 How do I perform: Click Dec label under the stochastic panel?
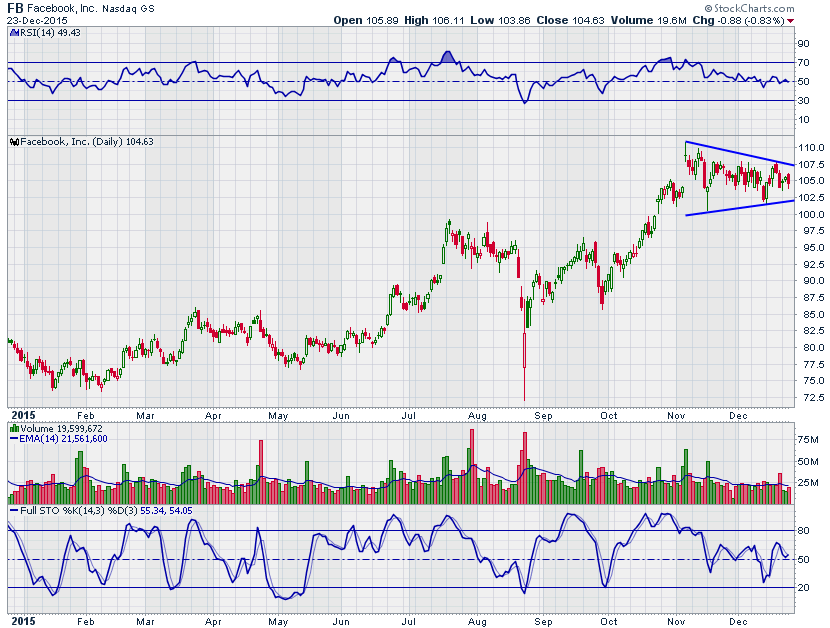[x=738, y=622]
